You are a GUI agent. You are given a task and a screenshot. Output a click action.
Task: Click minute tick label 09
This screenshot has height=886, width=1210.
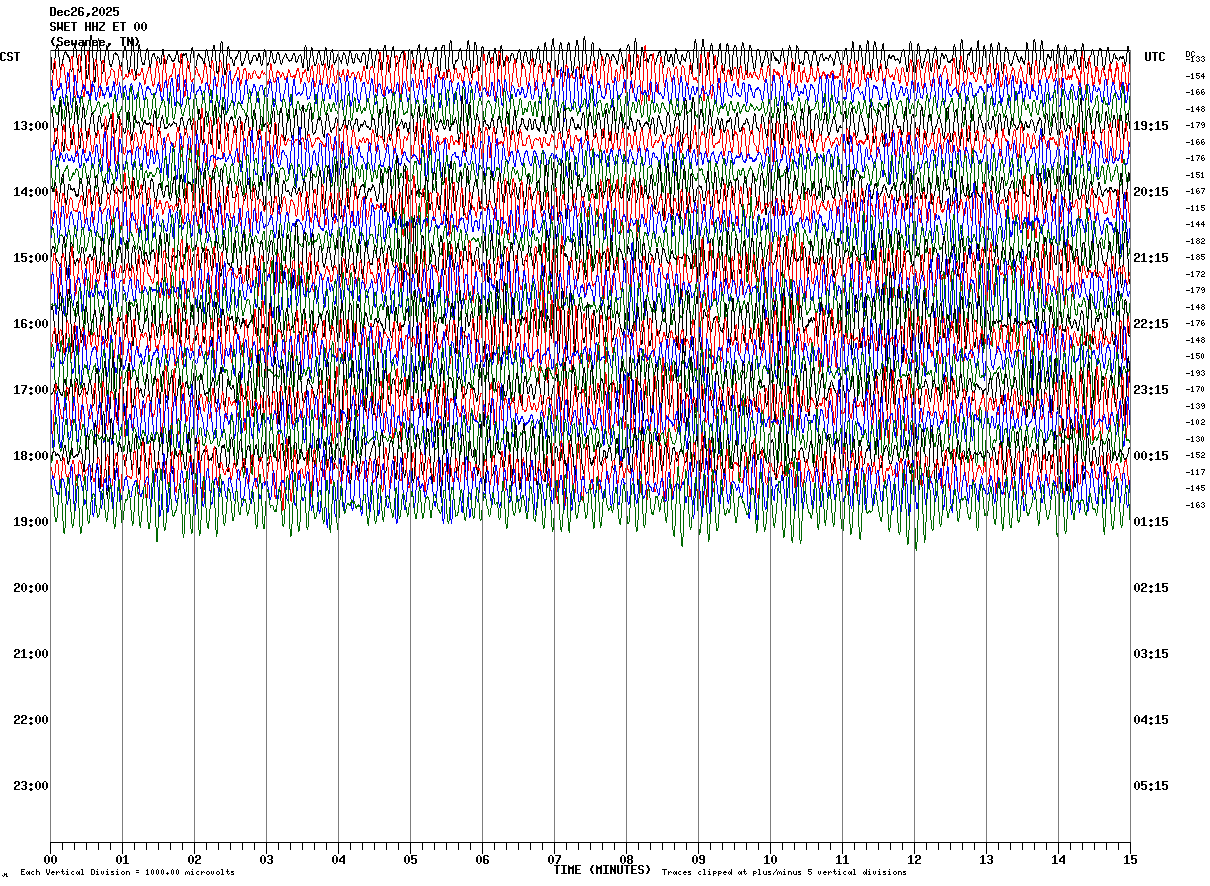coord(698,860)
